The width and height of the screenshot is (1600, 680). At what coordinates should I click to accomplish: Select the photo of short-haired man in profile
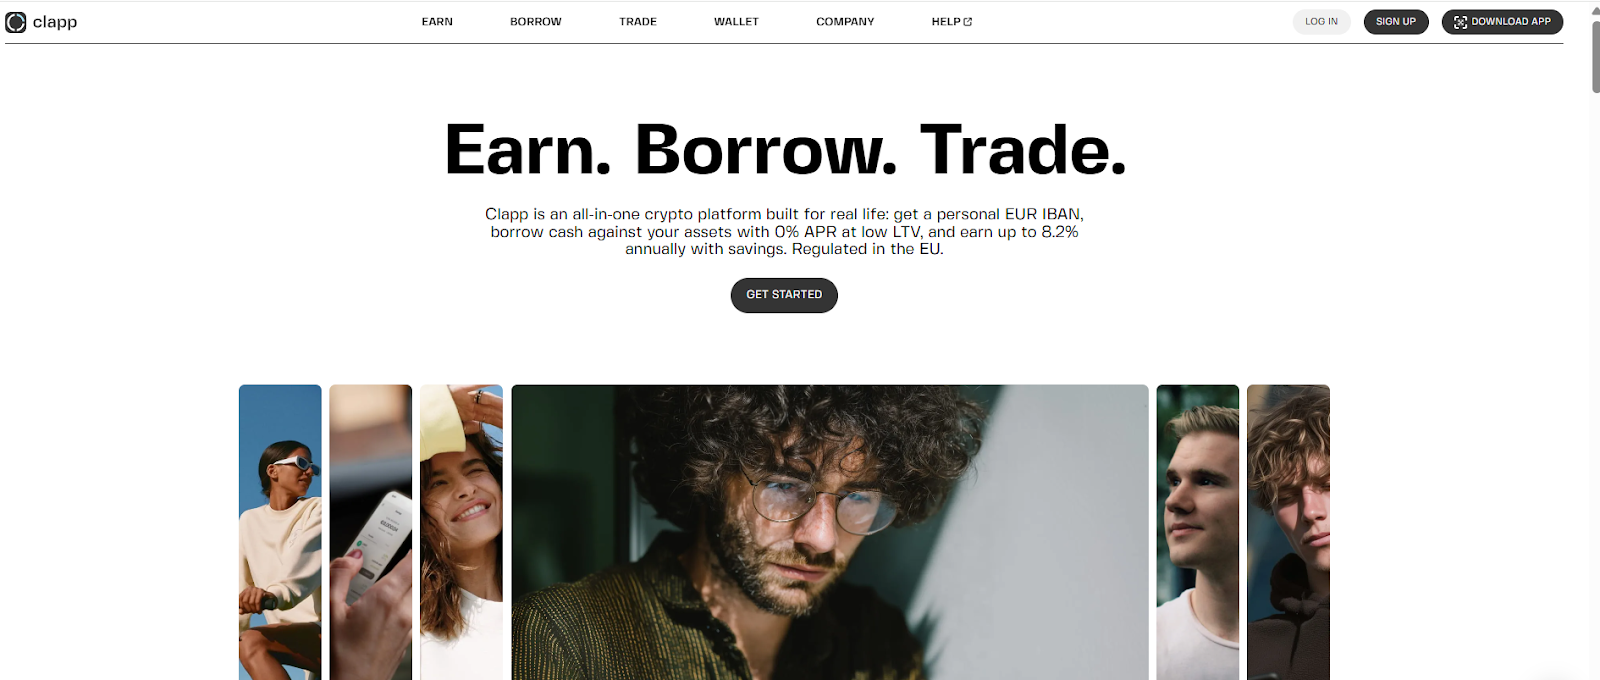point(1198,532)
